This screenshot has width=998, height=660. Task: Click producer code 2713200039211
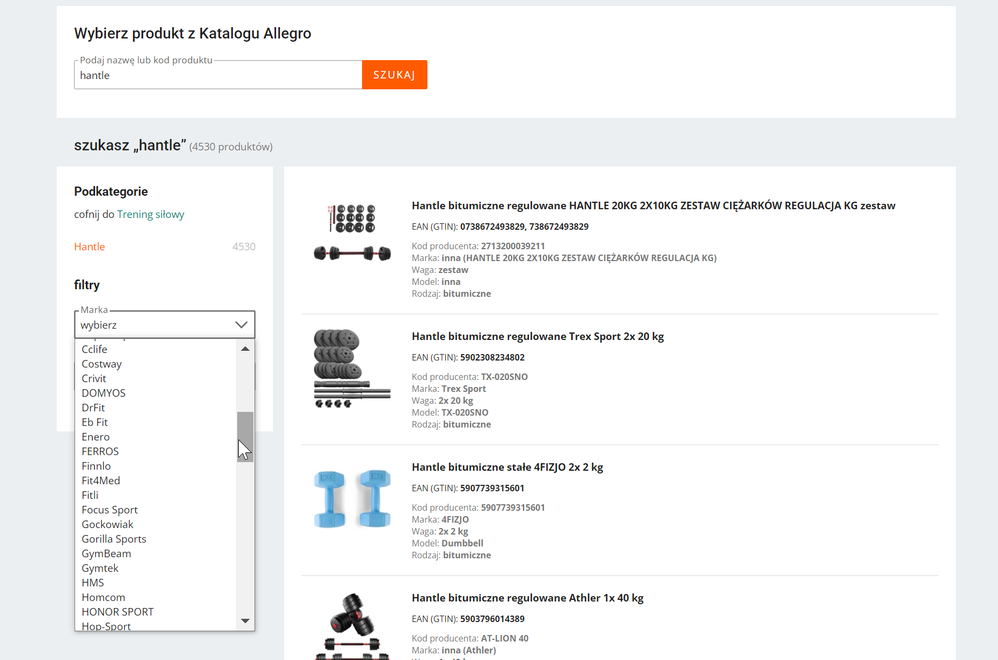(513, 246)
